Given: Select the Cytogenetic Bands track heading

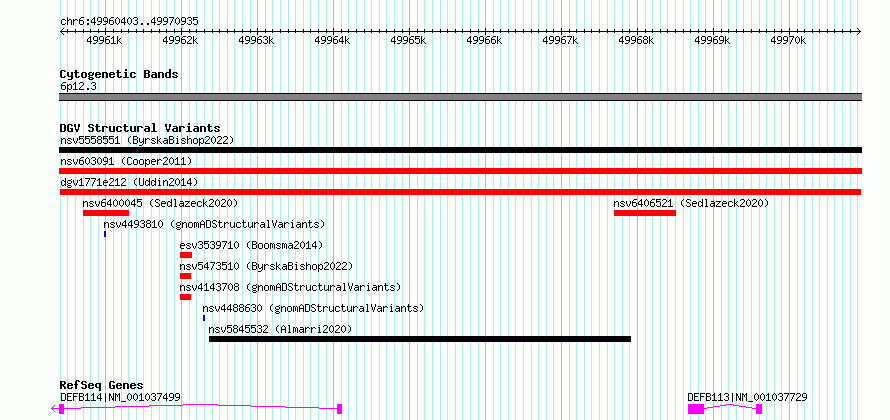Looking at the screenshot, I should click(x=119, y=74).
